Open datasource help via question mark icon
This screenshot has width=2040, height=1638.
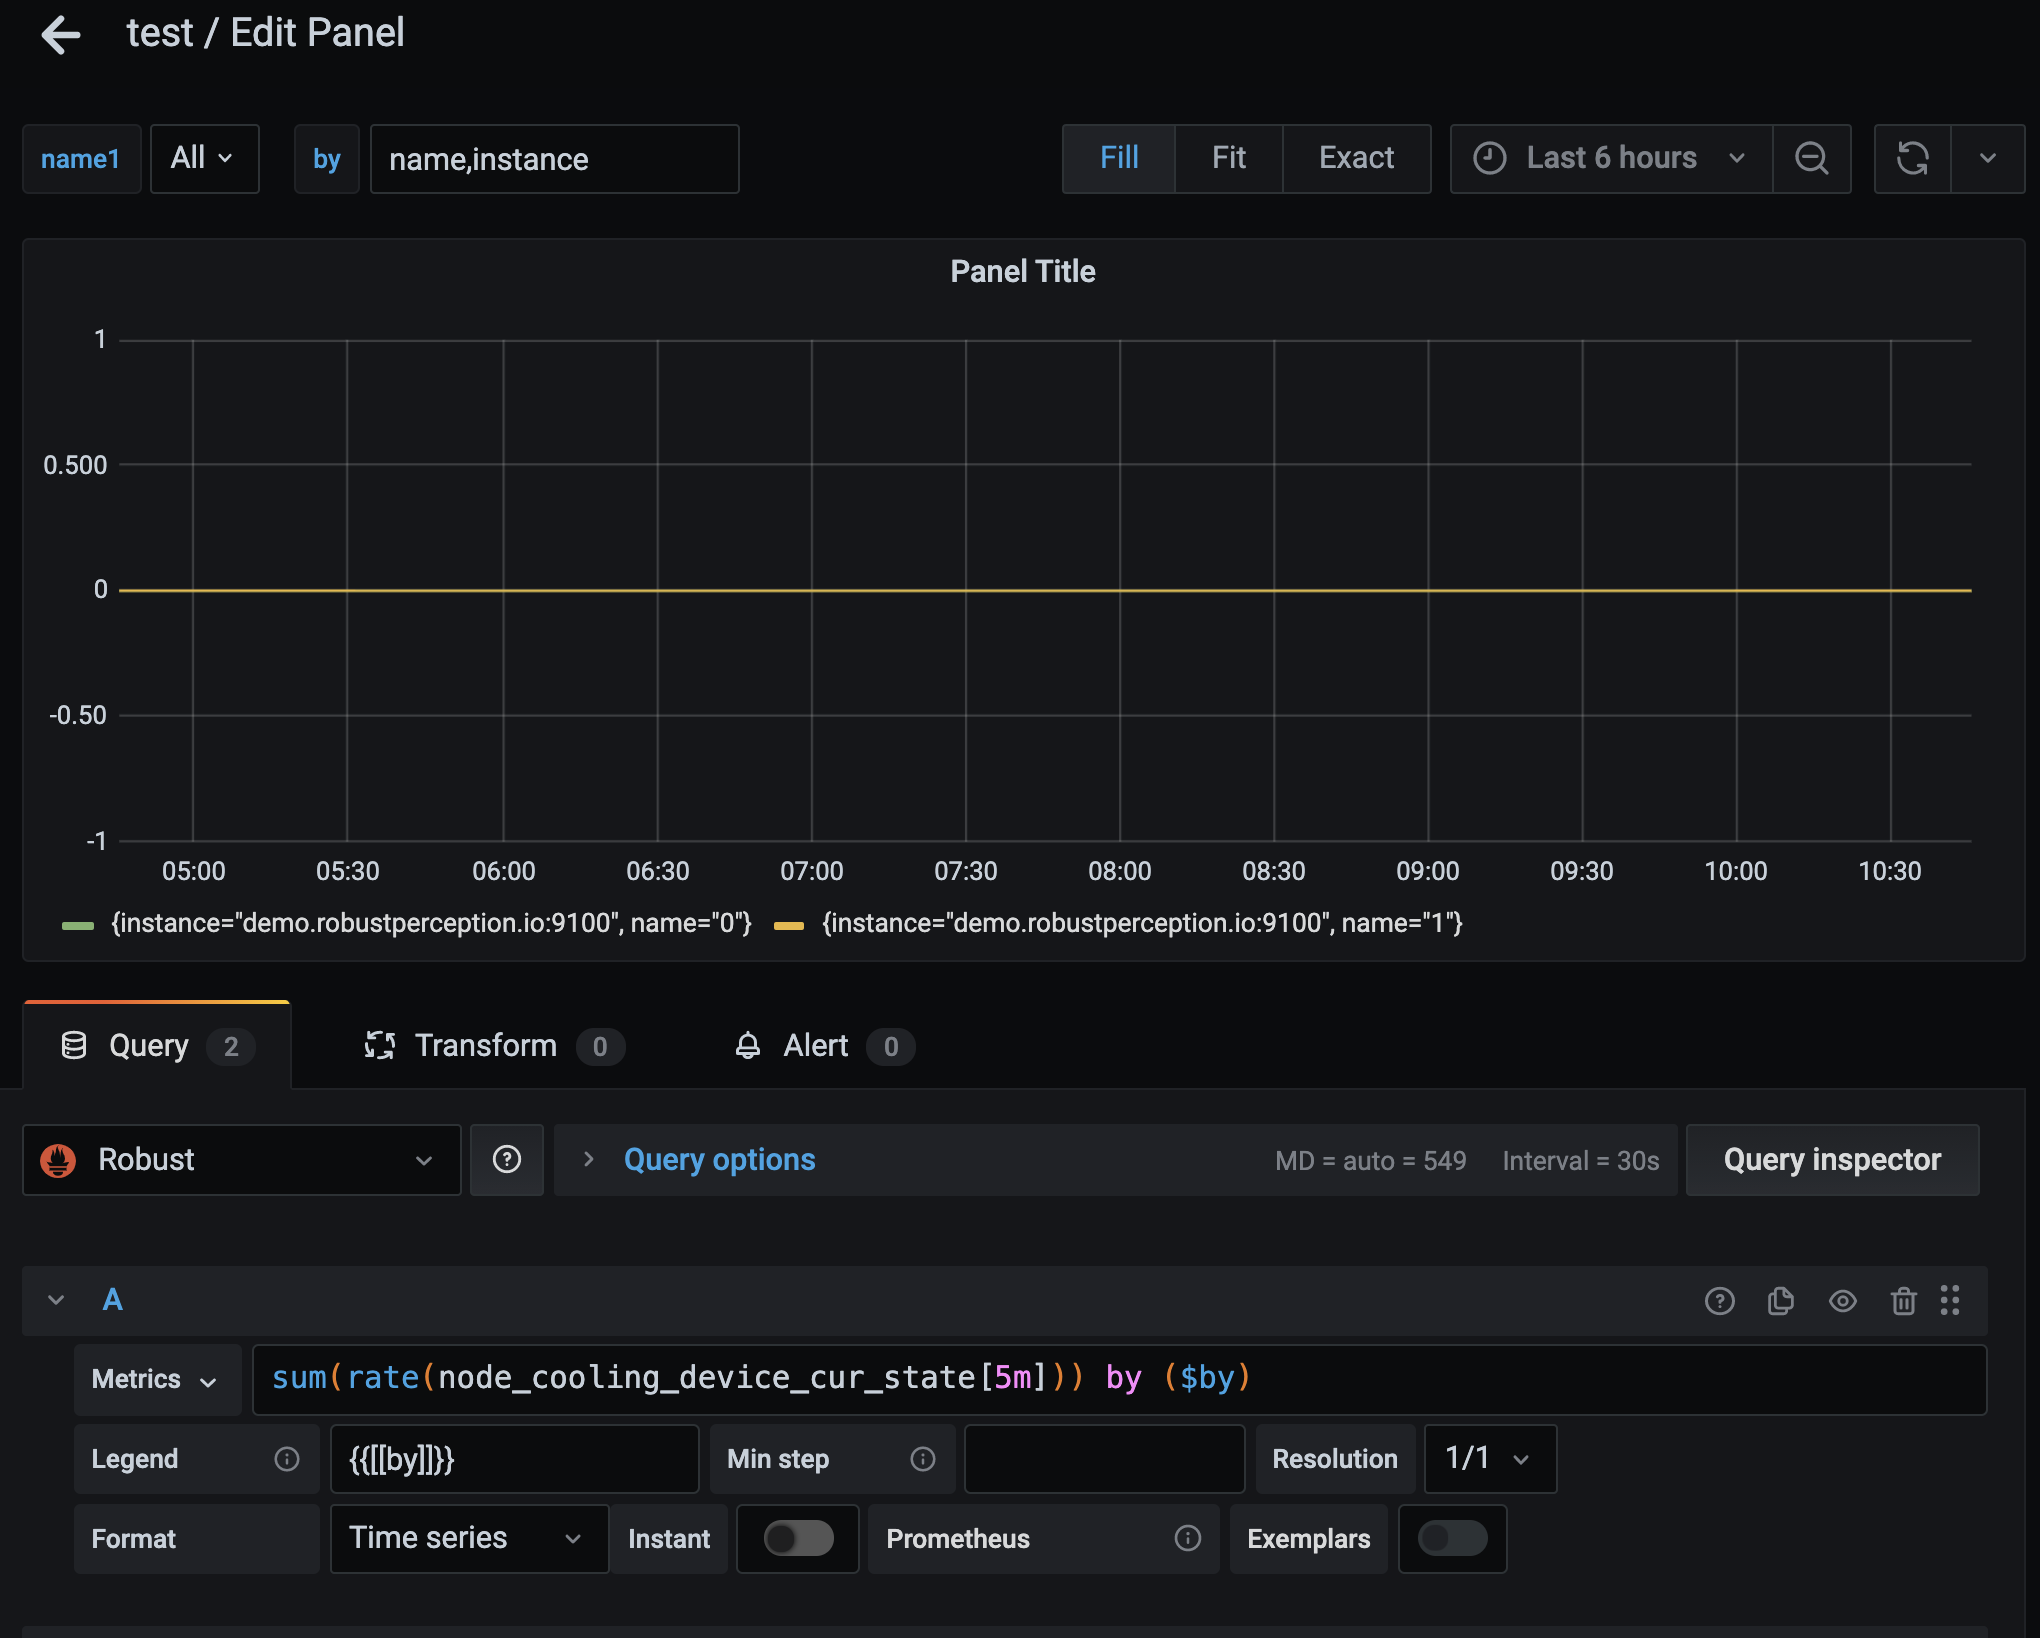click(507, 1159)
